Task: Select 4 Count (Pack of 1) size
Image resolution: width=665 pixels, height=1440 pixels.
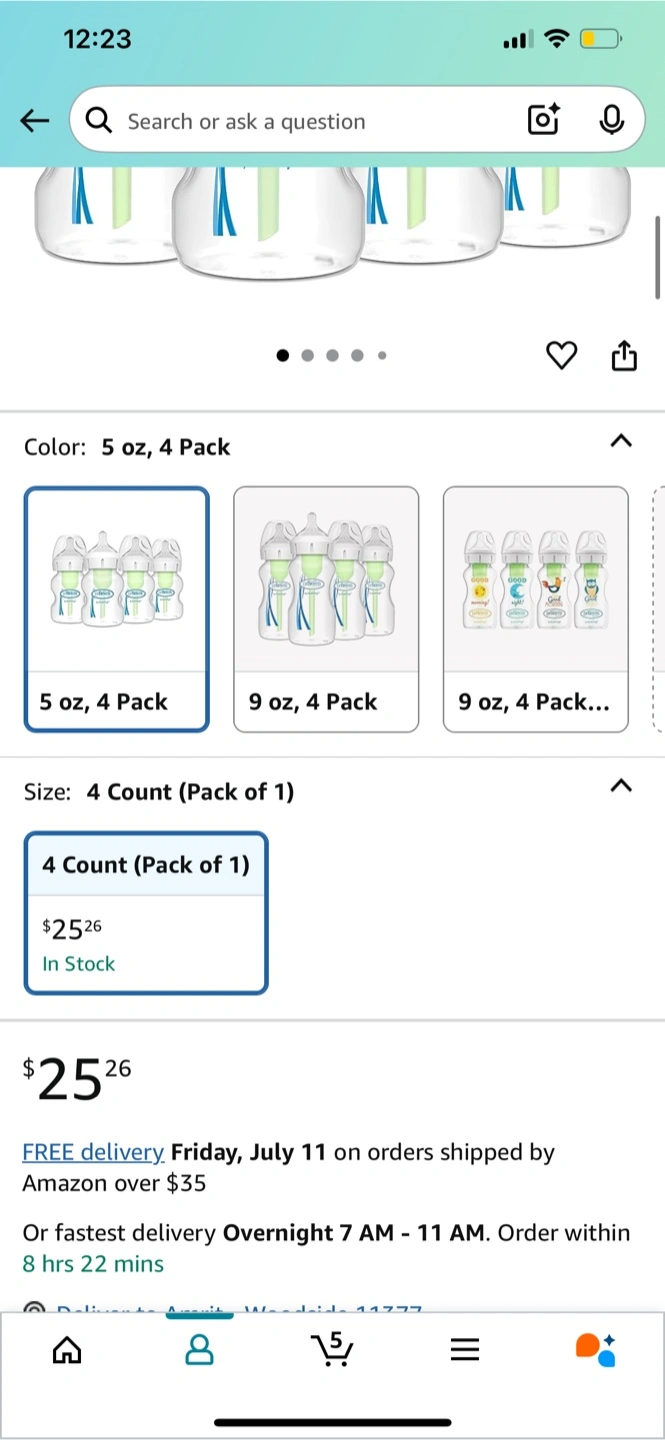Action: point(146,913)
